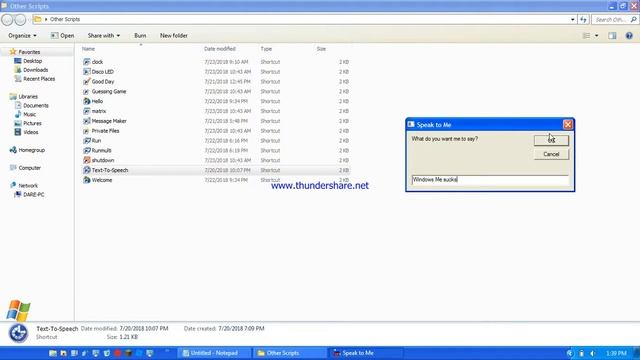Click the search magnifier icon
Screen dimensions: 640x360
[x=633, y=19]
